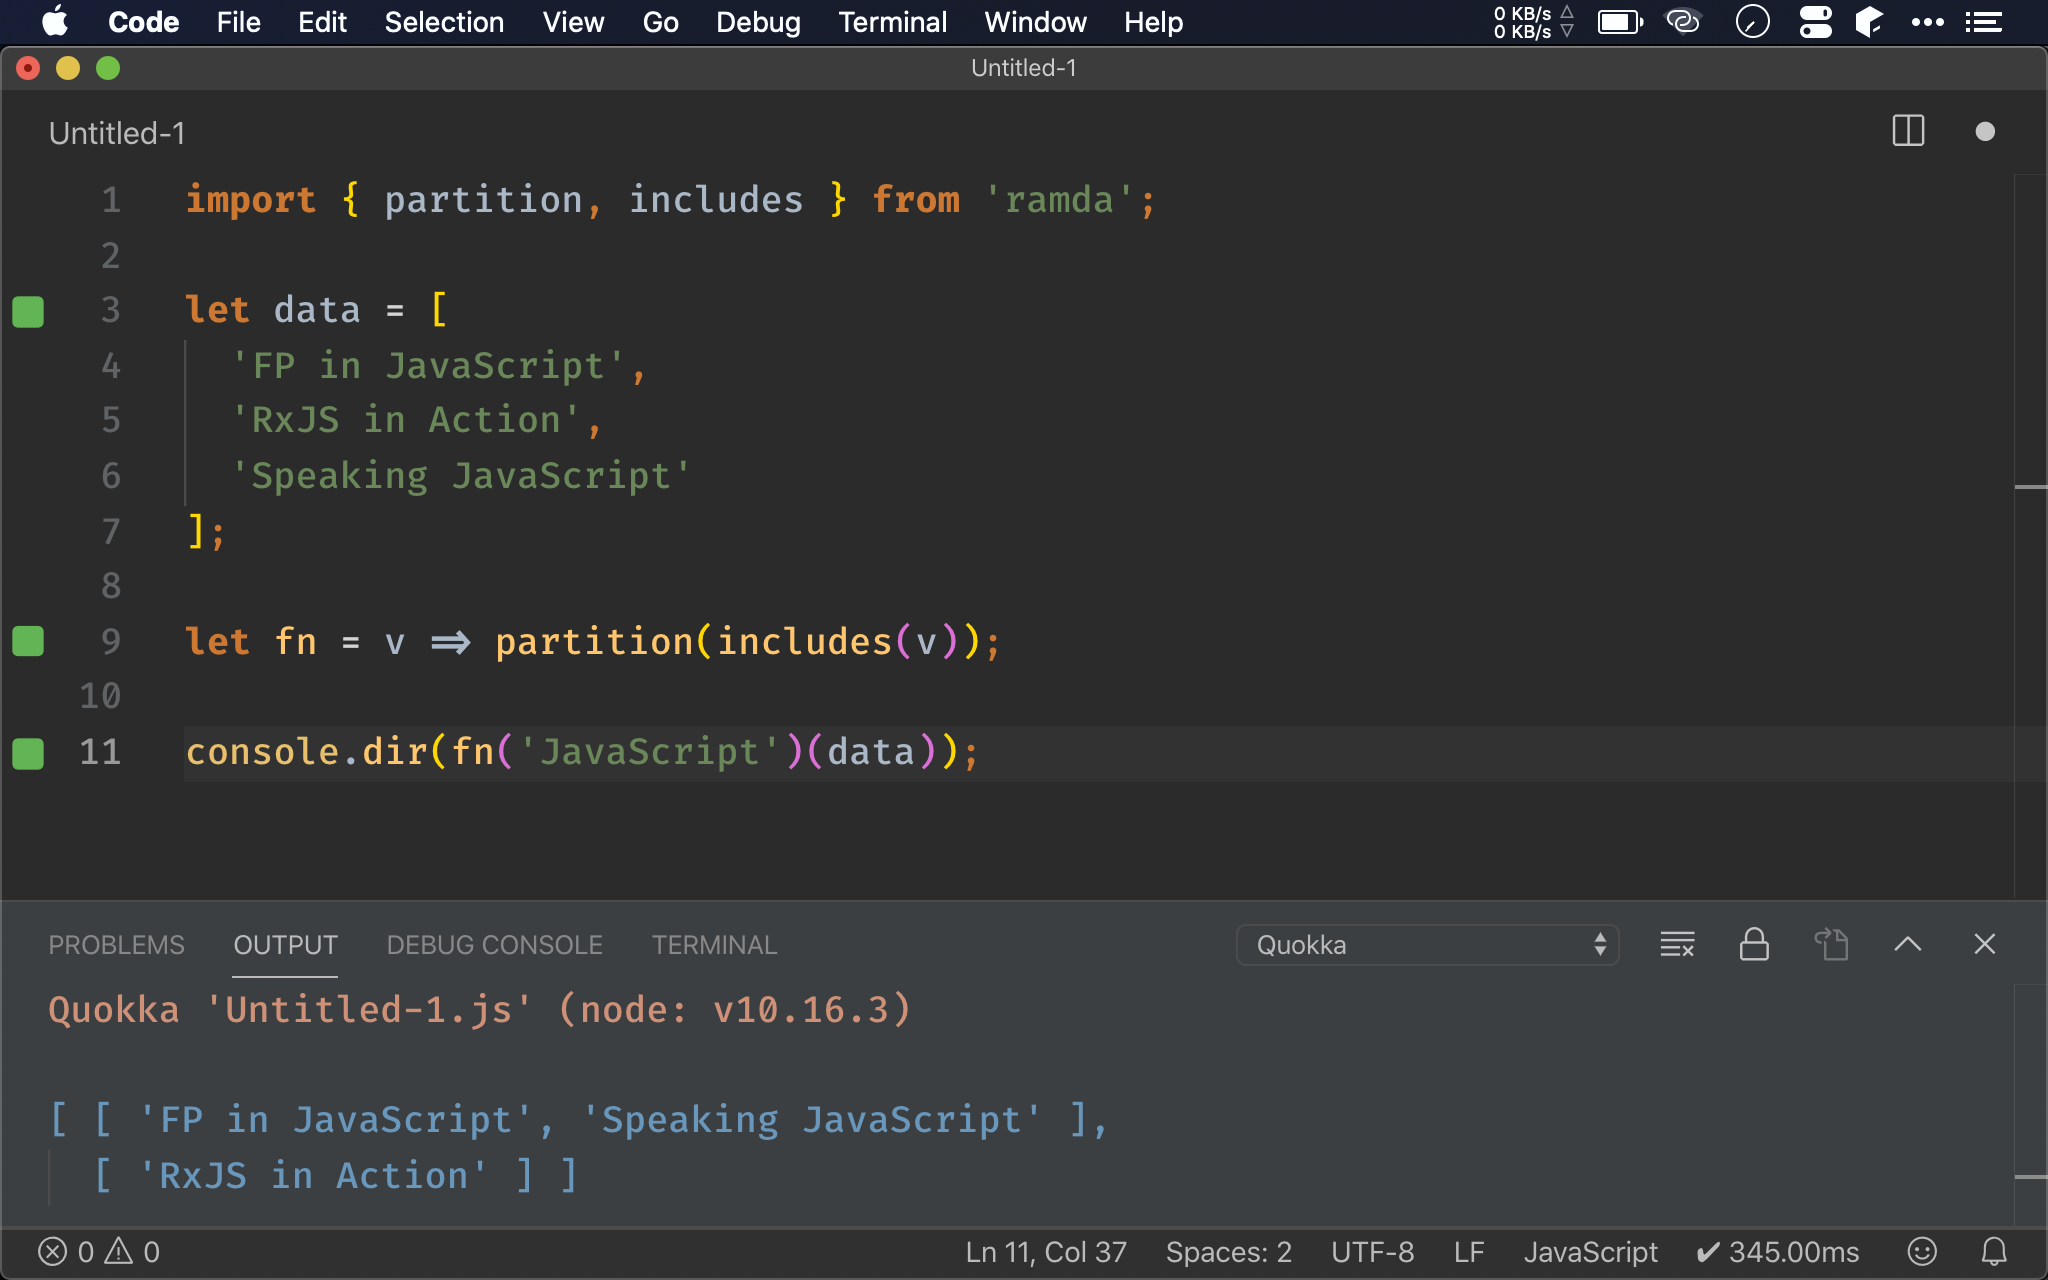Select the OUTPUT tab
Image resolution: width=2048 pixels, height=1280 pixels.
[285, 945]
